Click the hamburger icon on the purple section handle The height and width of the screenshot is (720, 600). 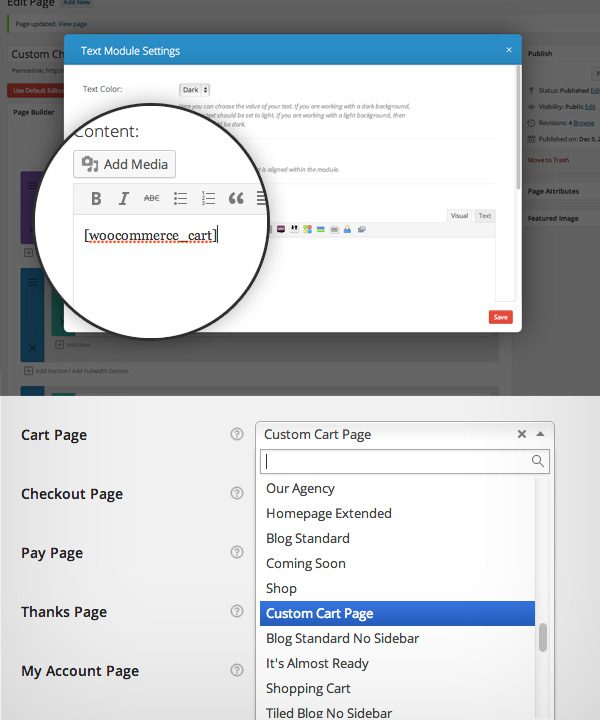(x=32, y=186)
